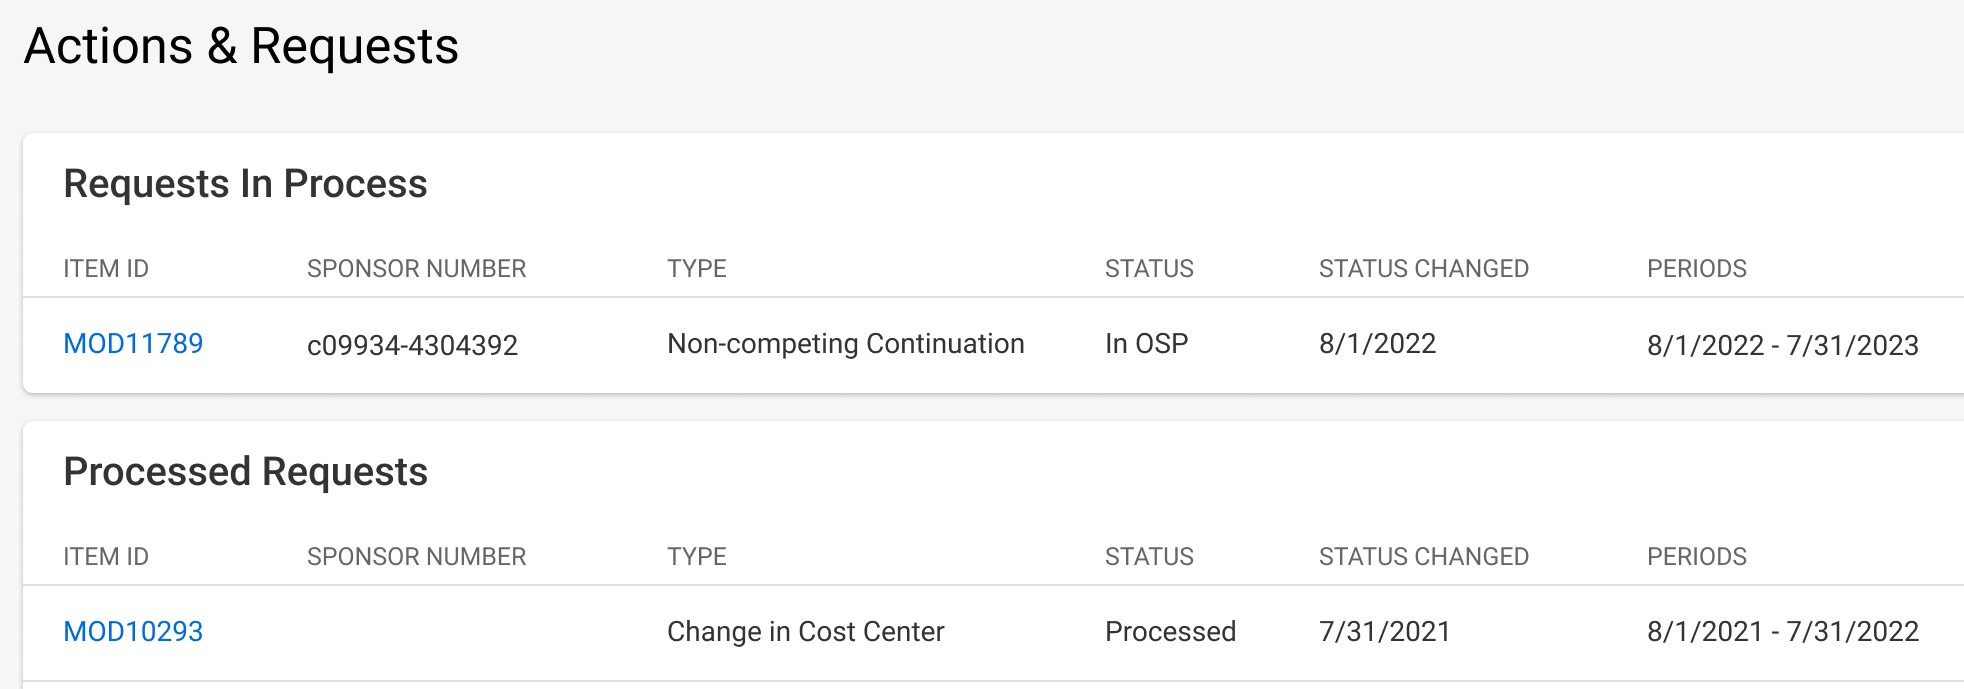The width and height of the screenshot is (1964, 689).
Task: Click STATUS CHANGED header under Requests In Process
Action: 1423,269
